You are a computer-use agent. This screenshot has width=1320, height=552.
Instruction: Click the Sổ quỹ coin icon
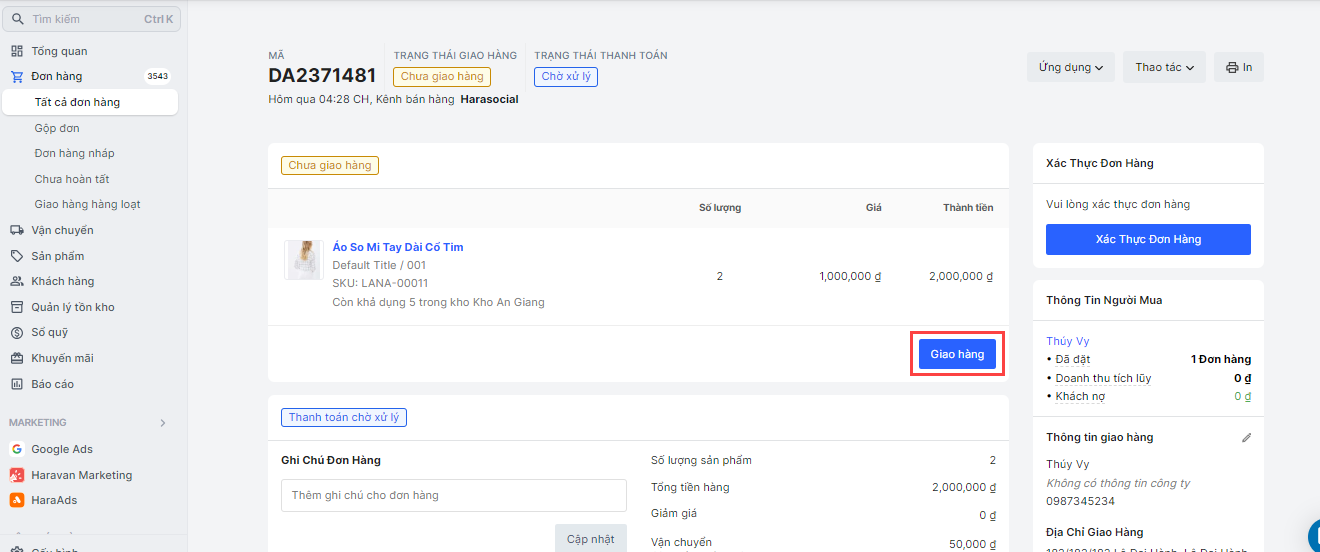click(17, 332)
